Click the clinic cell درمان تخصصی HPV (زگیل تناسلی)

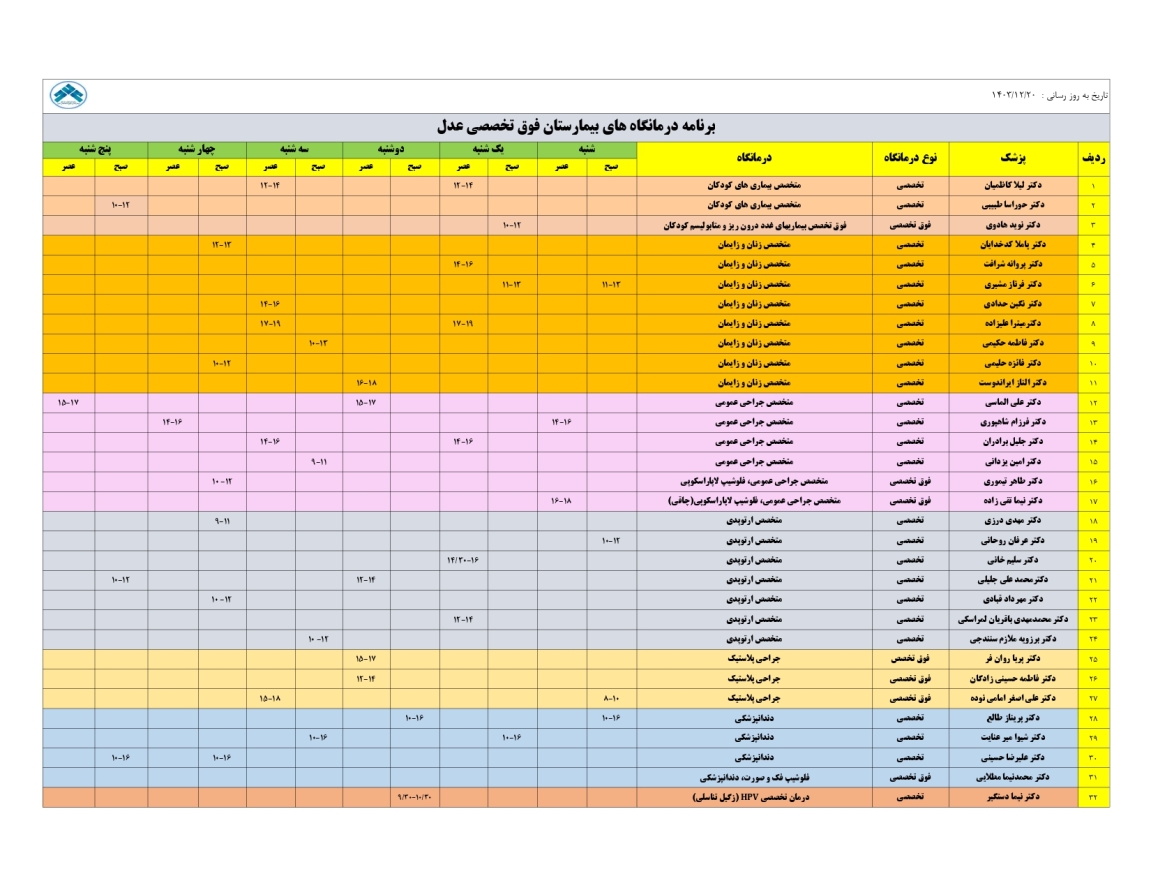tap(755, 797)
